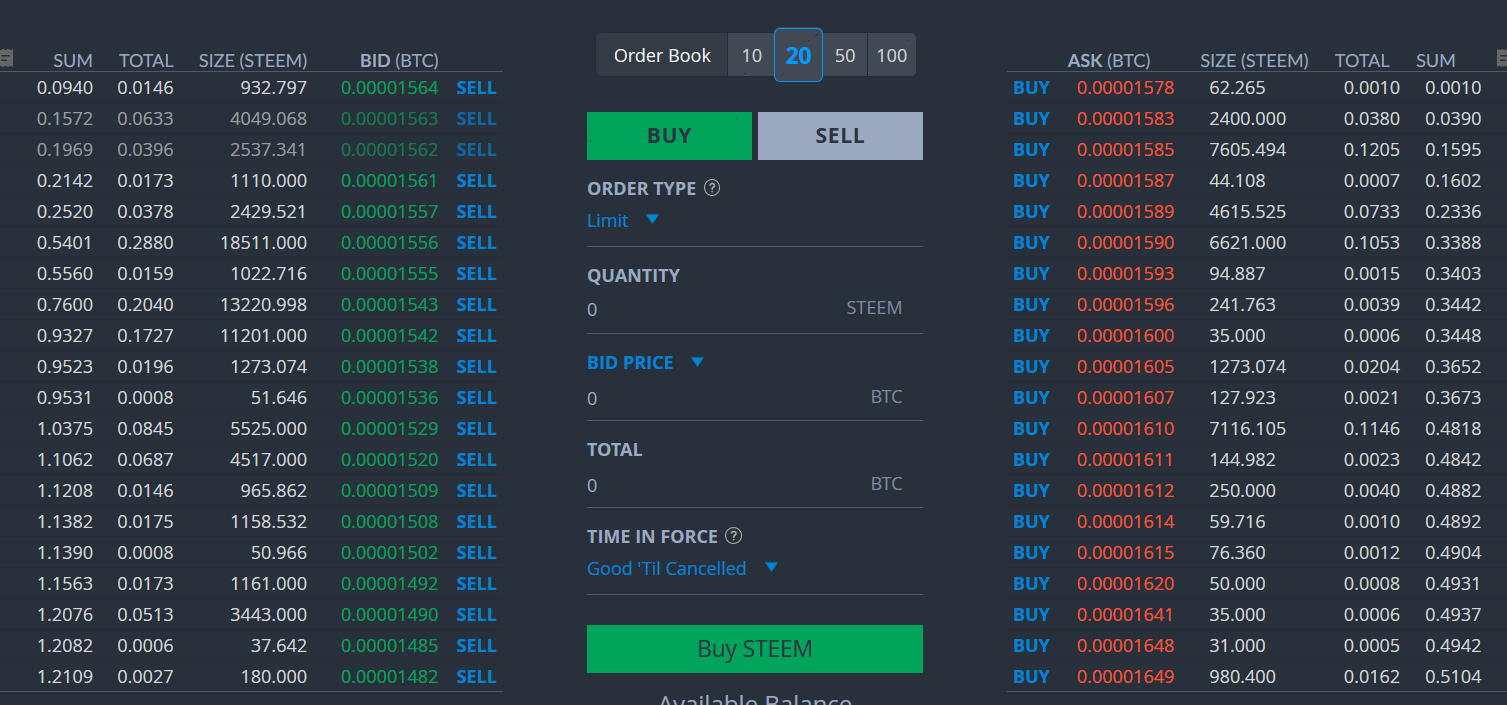Open the BID PRICE dropdown arrow

(x=697, y=362)
